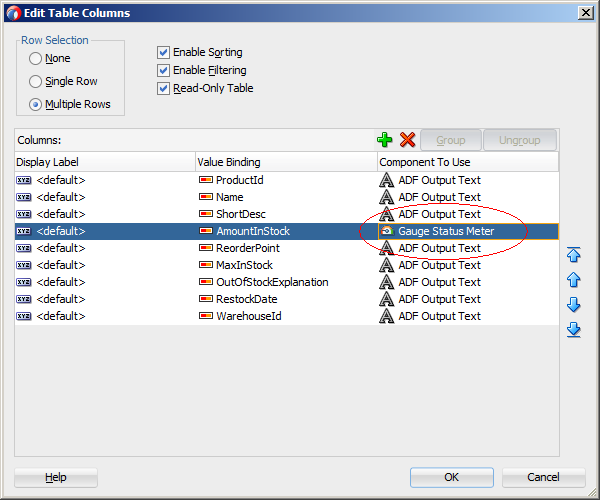The width and height of the screenshot is (600, 500).
Task: Click ADF Output Text cell for OutOfStockExplanation
Action: [468, 282]
